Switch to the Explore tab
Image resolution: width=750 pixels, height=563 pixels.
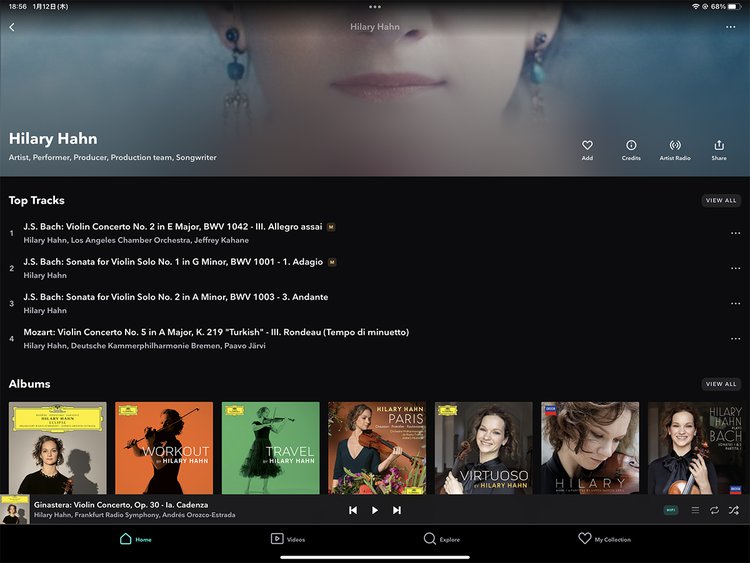(x=441, y=539)
